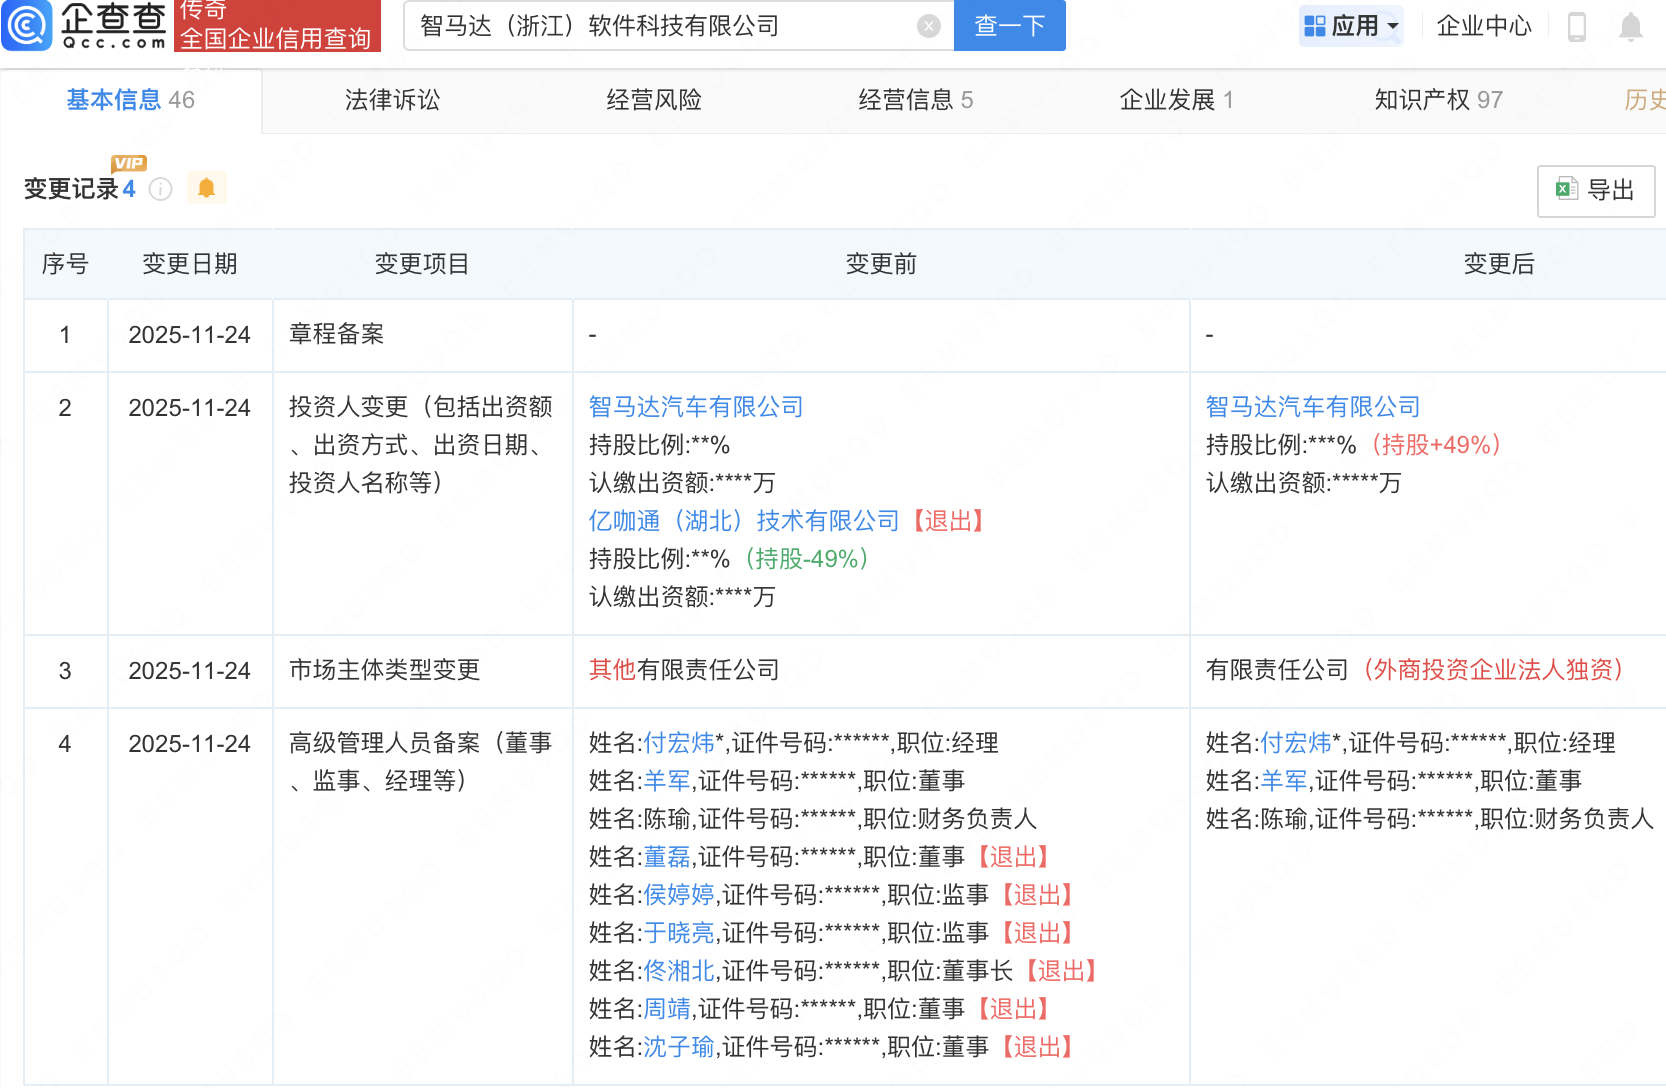This screenshot has height=1088, width=1666.
Task: Select the 知识产权 97 tab
Action: point(1437,100)
